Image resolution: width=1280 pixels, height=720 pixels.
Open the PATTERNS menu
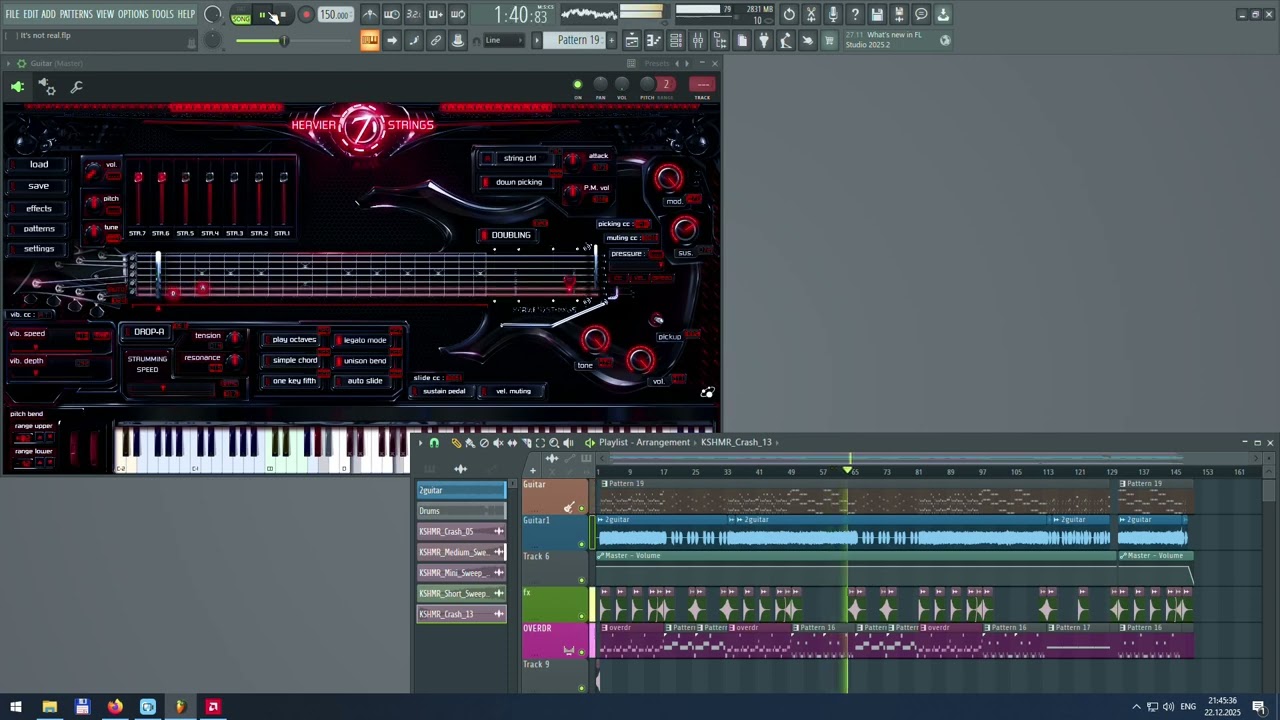point(76,14)
